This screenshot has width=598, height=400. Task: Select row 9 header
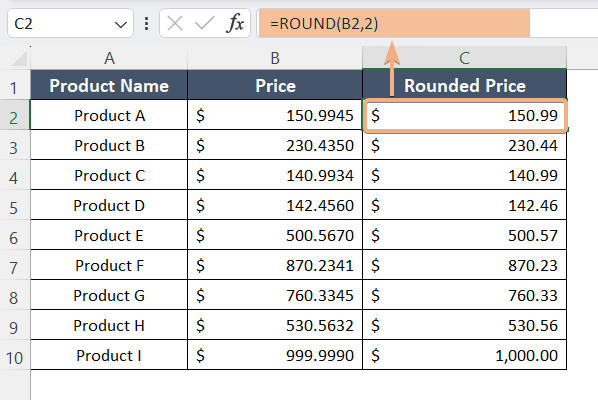click(14, 325)
